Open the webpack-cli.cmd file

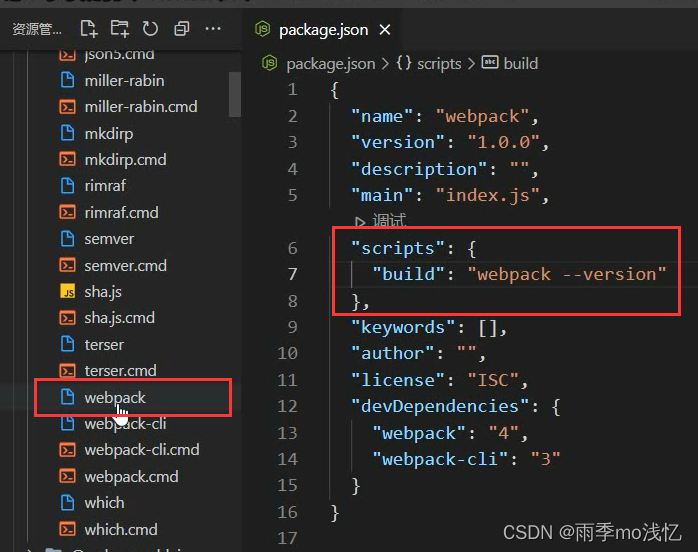[142, 450]
